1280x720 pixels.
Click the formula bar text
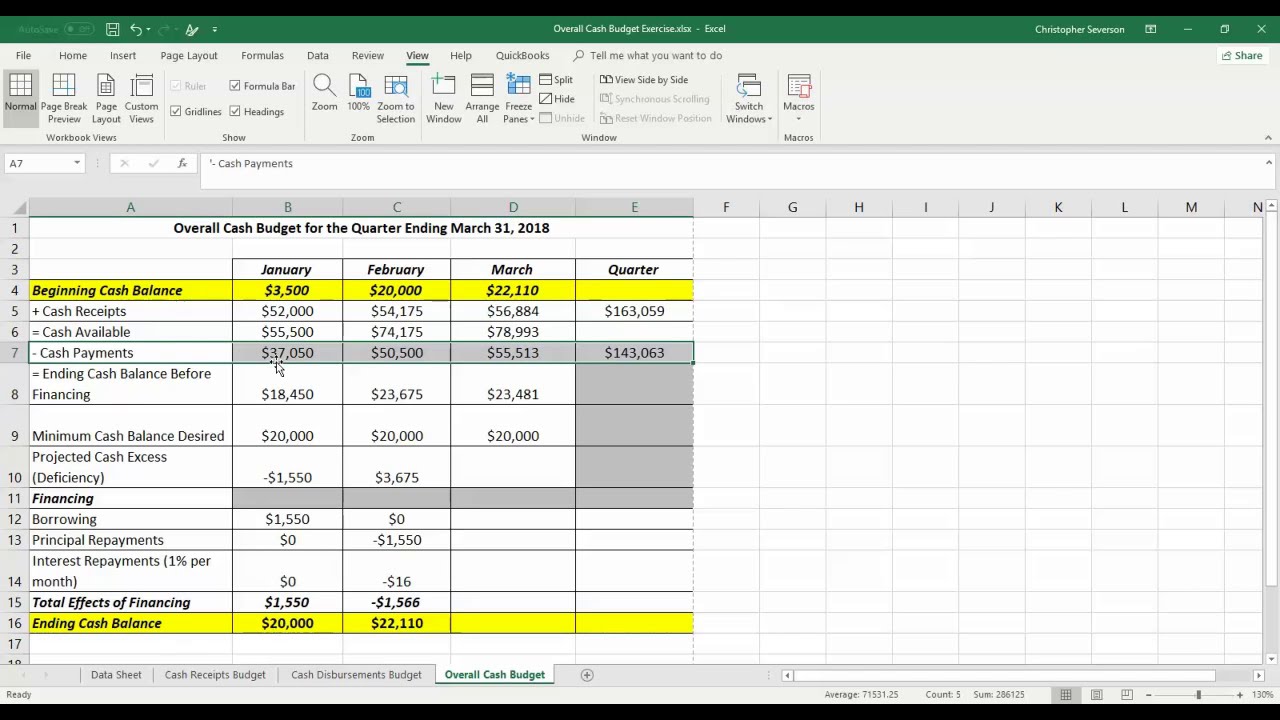(251, 163)
